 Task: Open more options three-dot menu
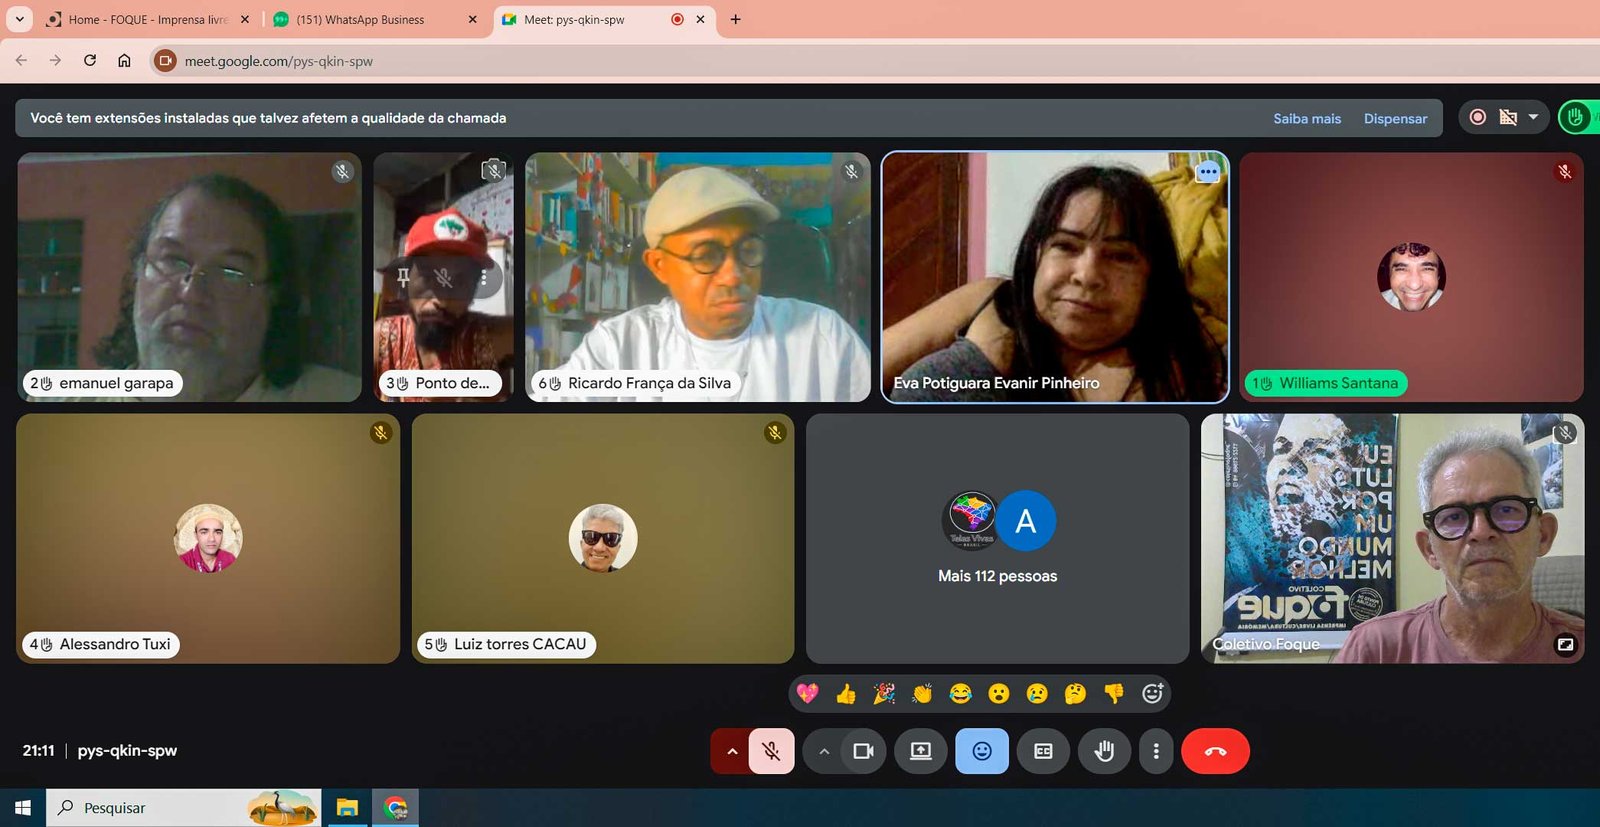click(1156, 751)
